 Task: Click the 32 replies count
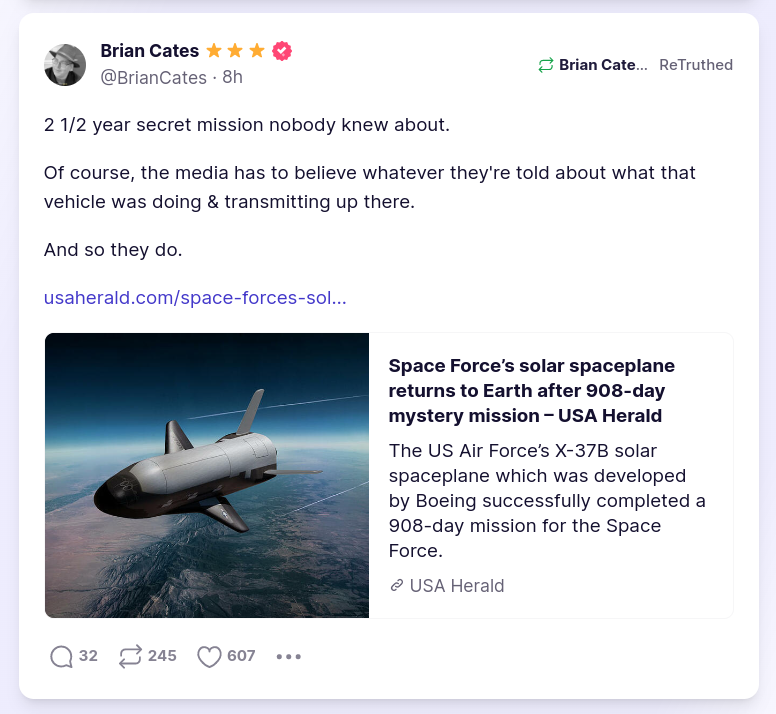click(x=88, y=656)
